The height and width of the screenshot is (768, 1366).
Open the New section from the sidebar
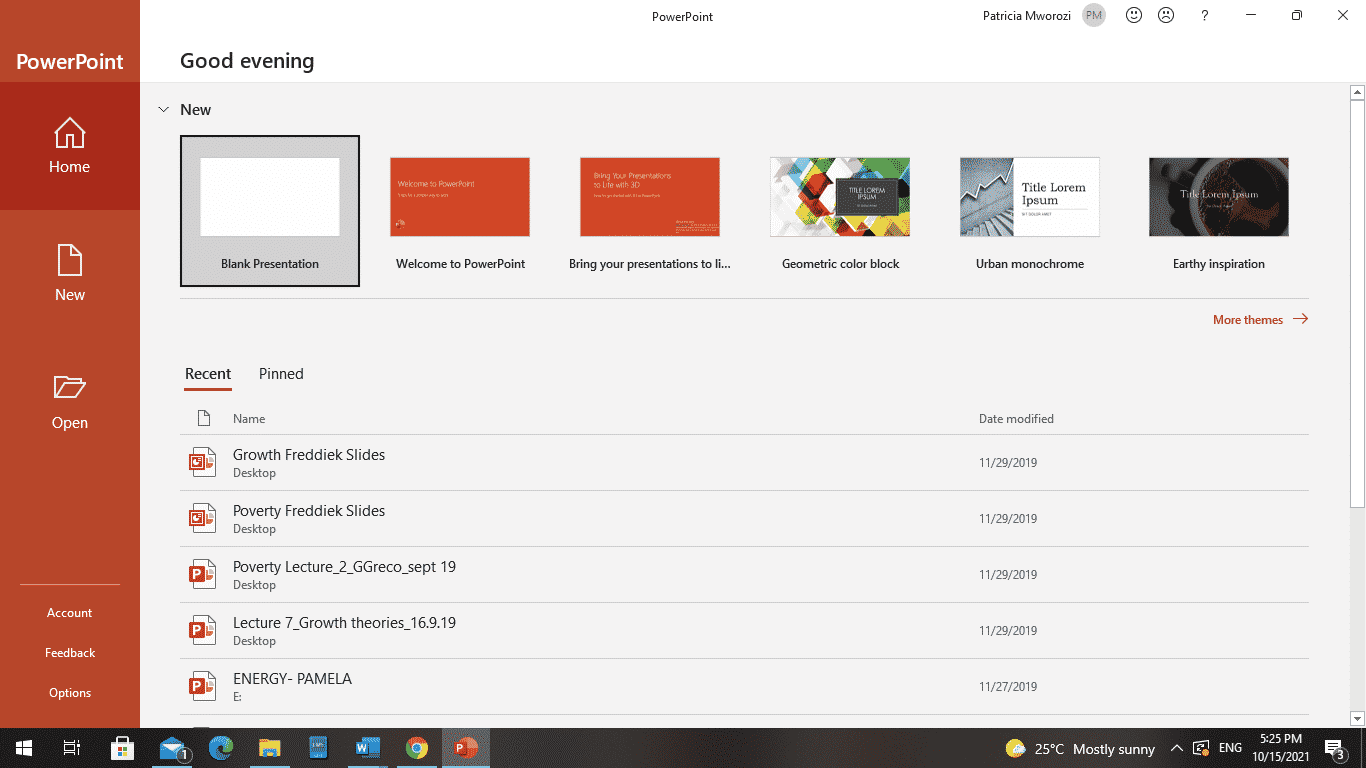click(x=69, y=274)
